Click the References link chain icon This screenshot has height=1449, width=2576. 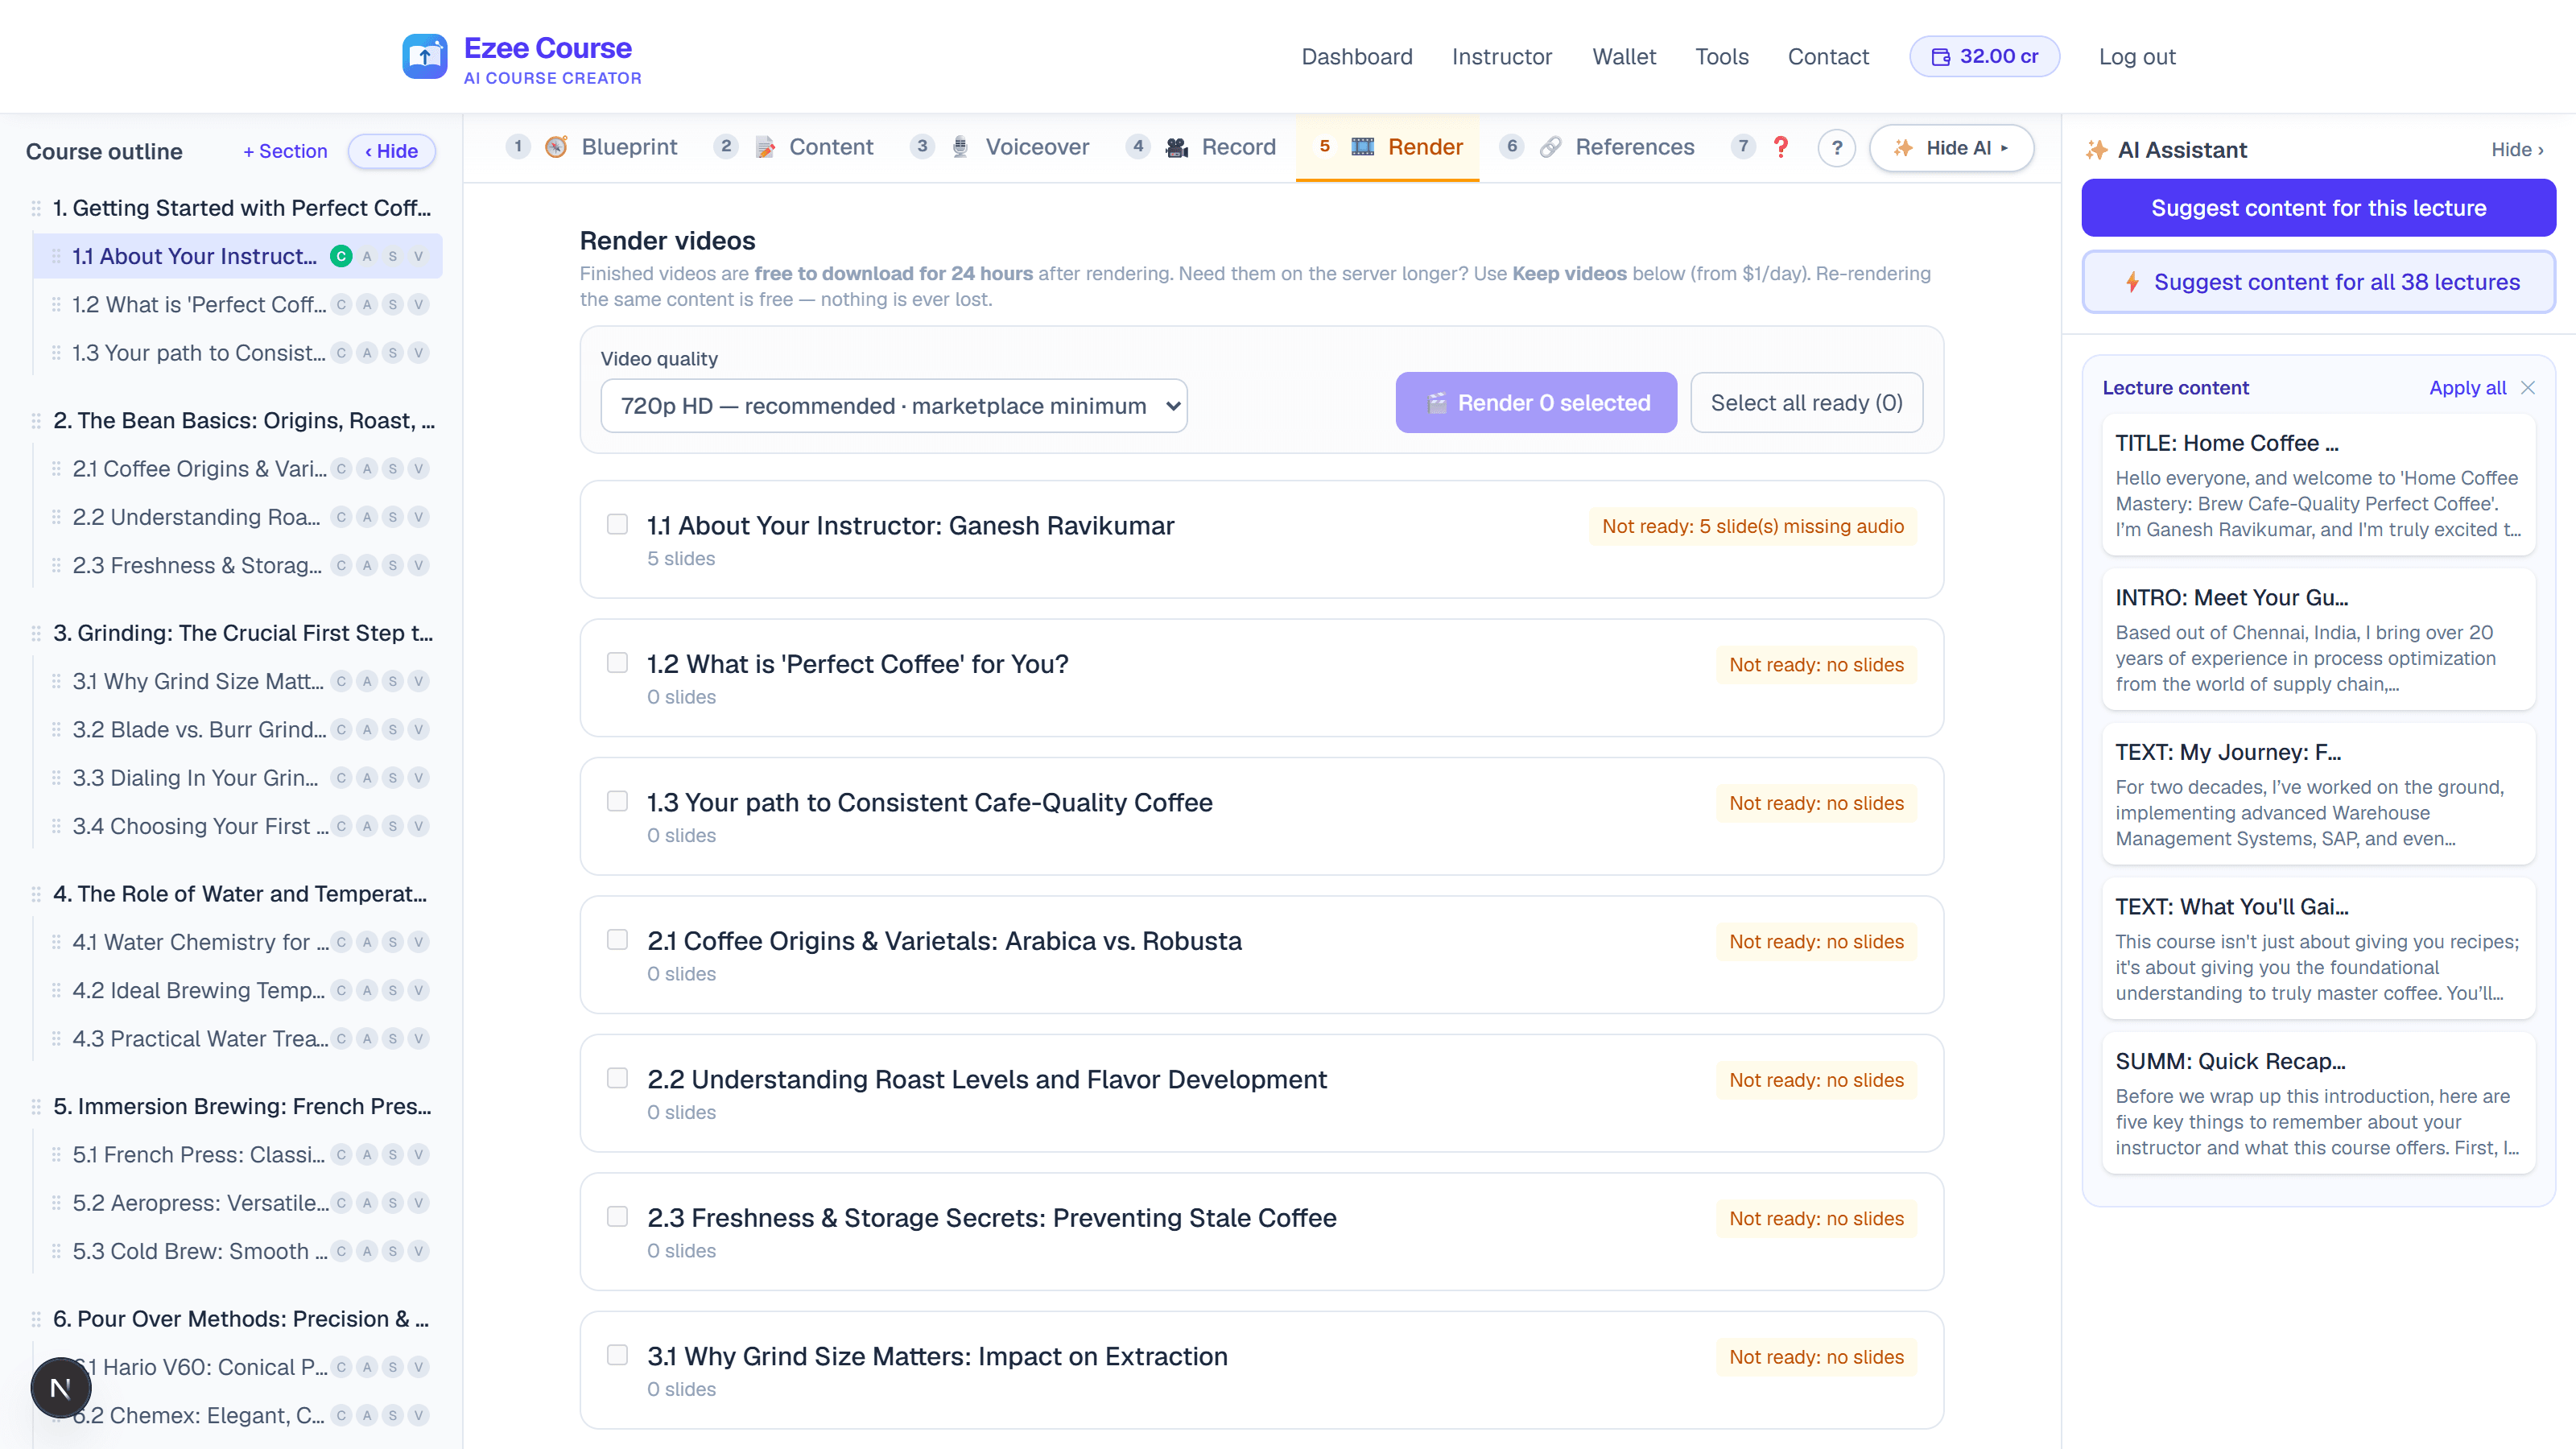click(x=1550, y=147)
